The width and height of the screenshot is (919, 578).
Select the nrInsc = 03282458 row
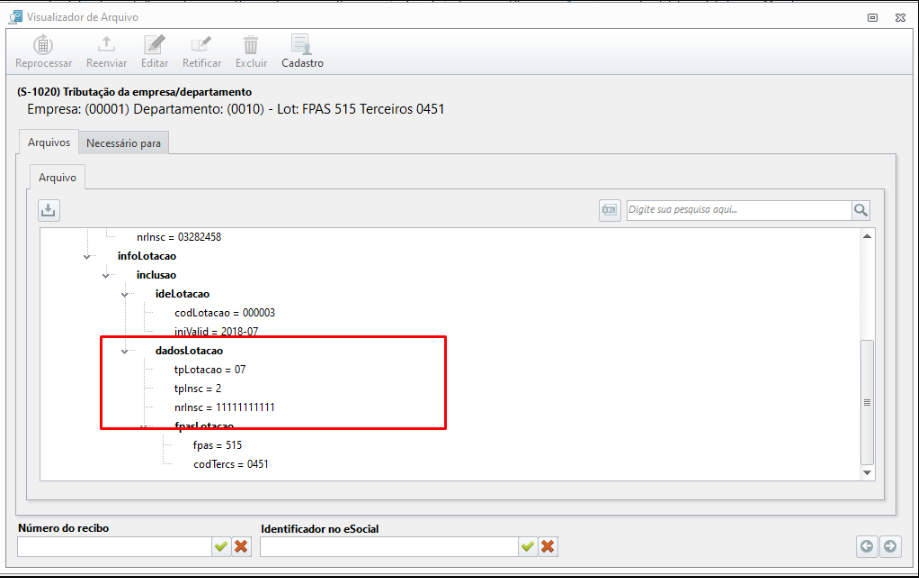tap(179, 237)
